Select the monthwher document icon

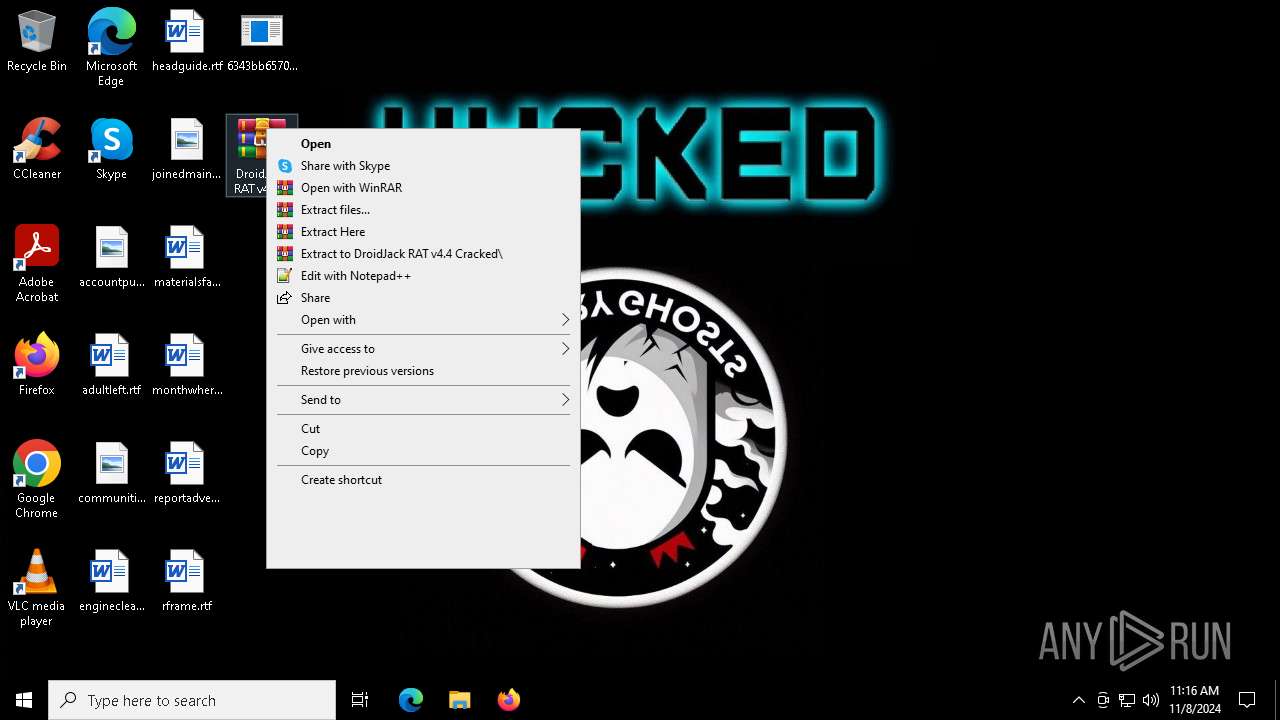point(186,365)
